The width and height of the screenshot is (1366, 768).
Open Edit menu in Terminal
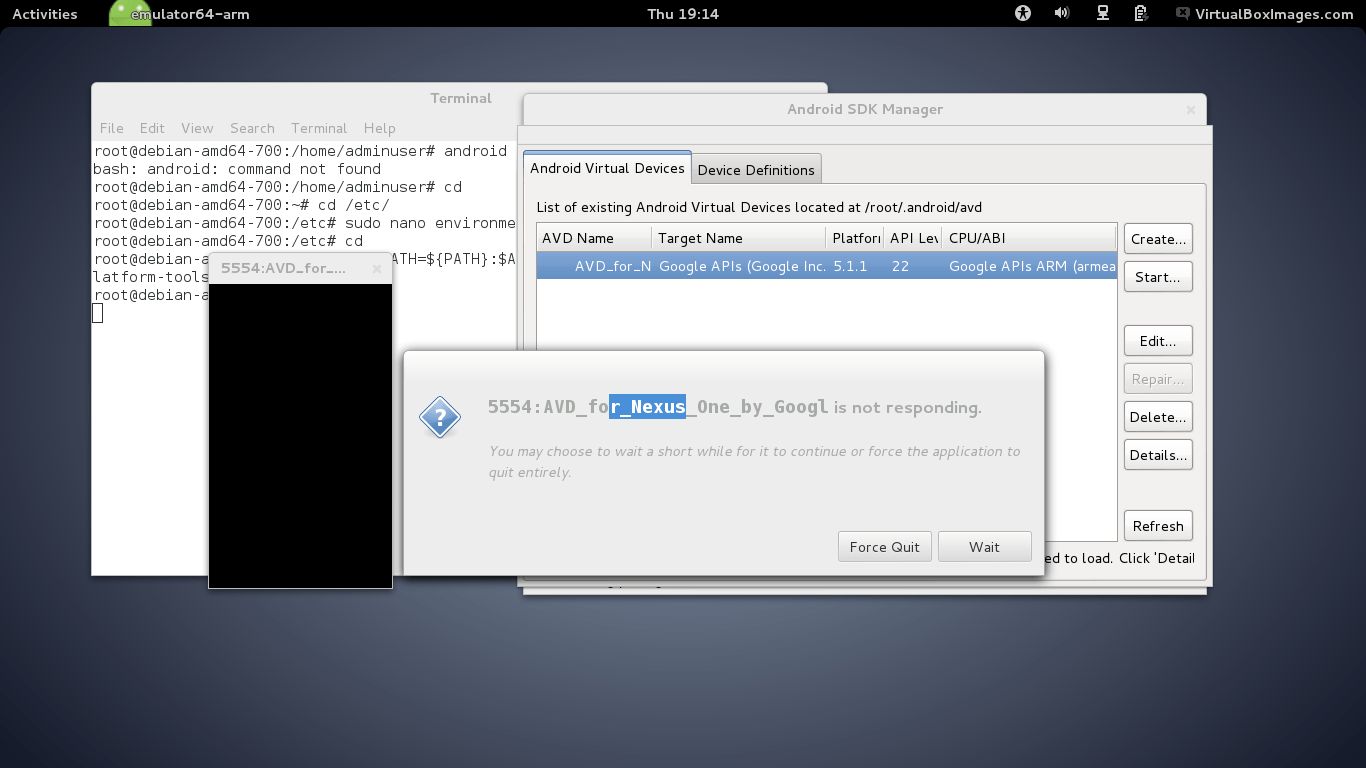coord(152,128)
